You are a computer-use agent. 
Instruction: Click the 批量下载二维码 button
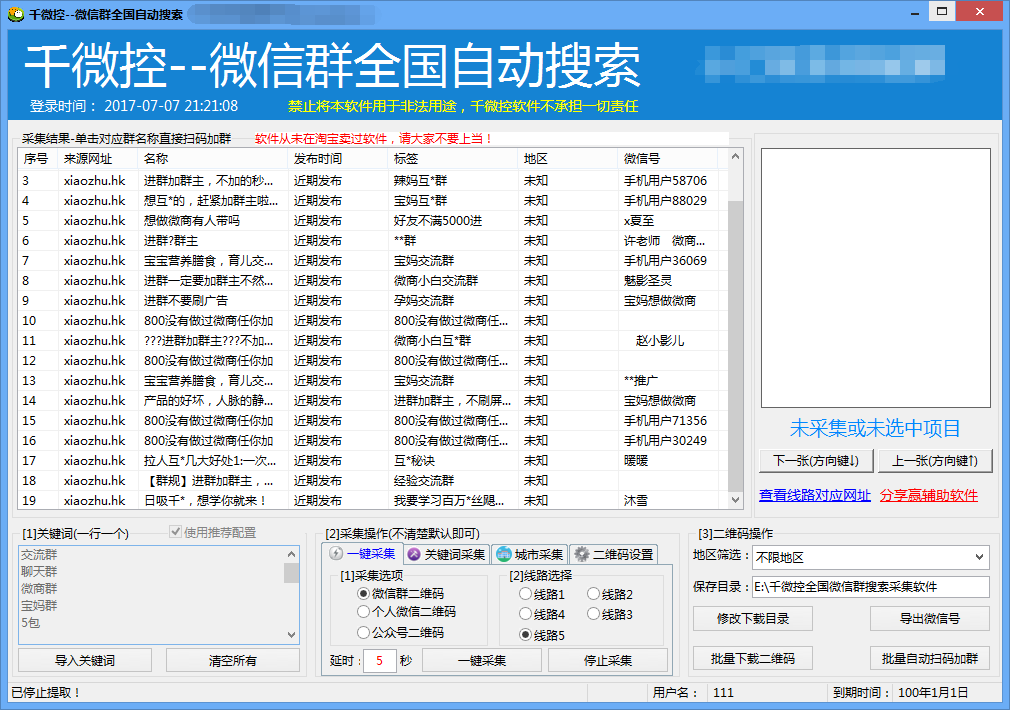(x=752, y=658)
